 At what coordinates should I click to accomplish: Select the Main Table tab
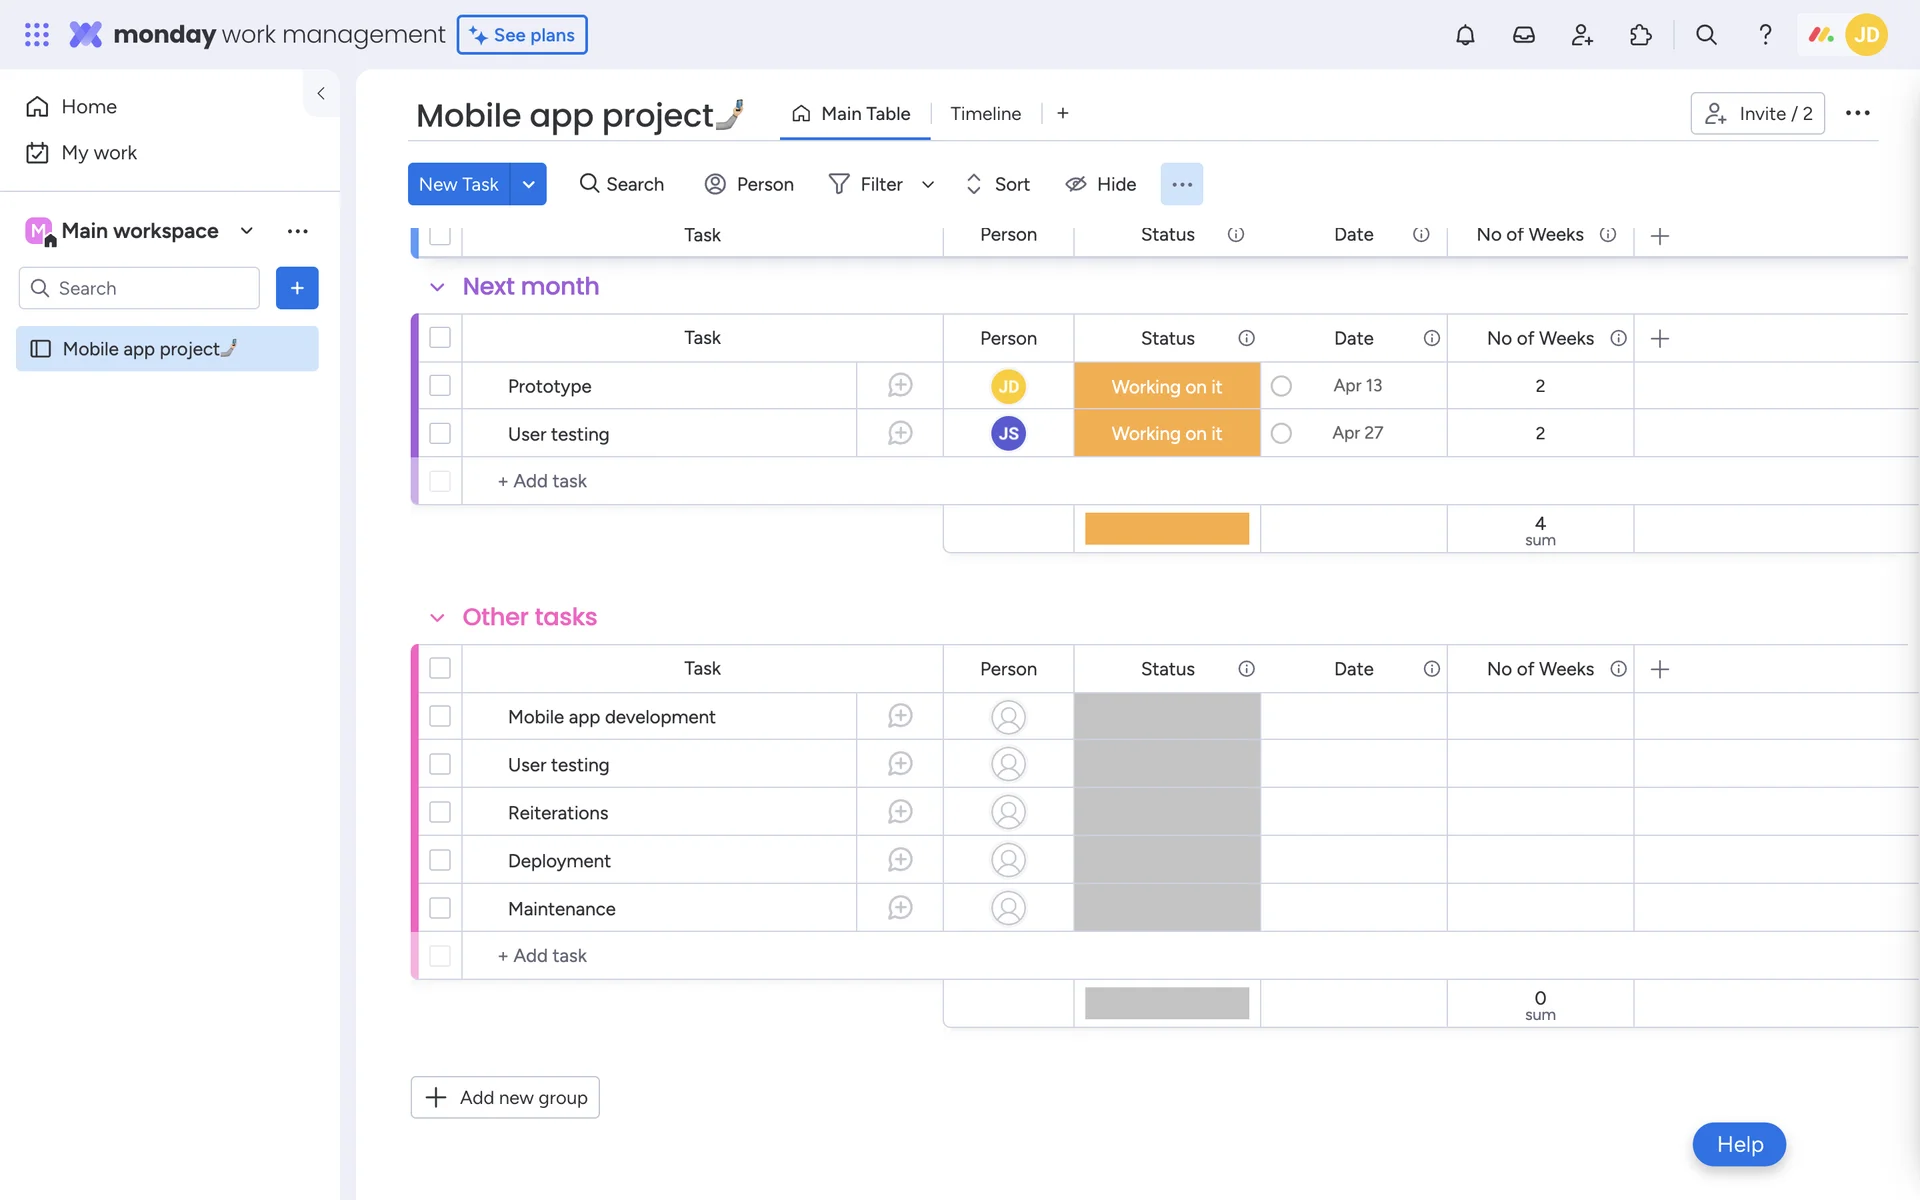click(853, 114)
